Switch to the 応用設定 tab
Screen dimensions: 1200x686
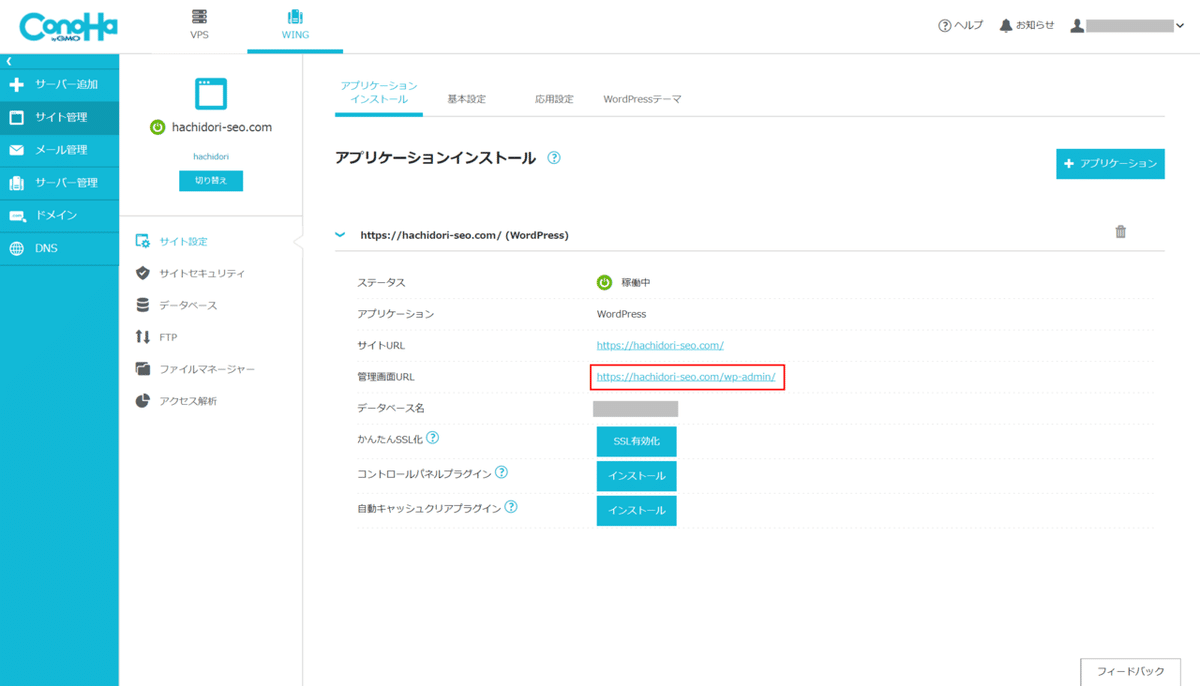click(554, 99)
